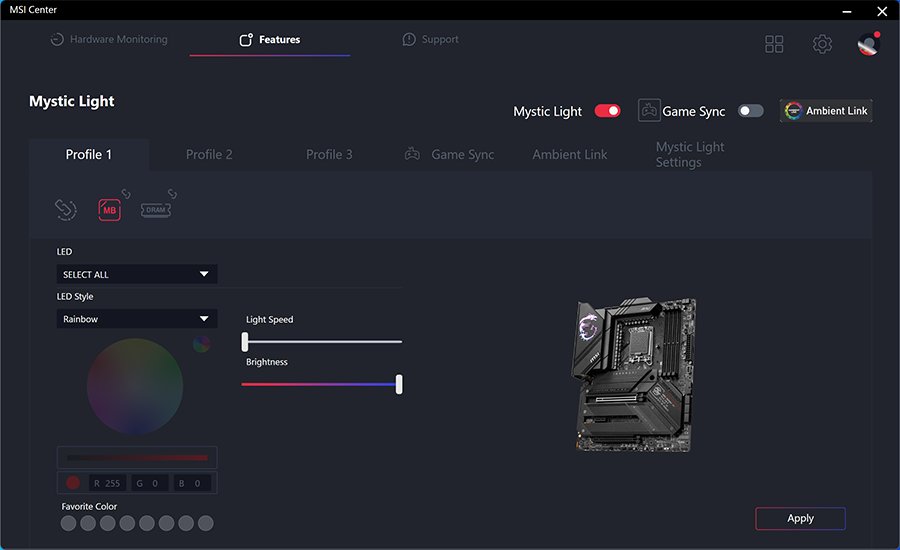Open the LED SELECT ALL dropdown
The image size is (900, 550).
pyautogui.click(x=137, y=274)
